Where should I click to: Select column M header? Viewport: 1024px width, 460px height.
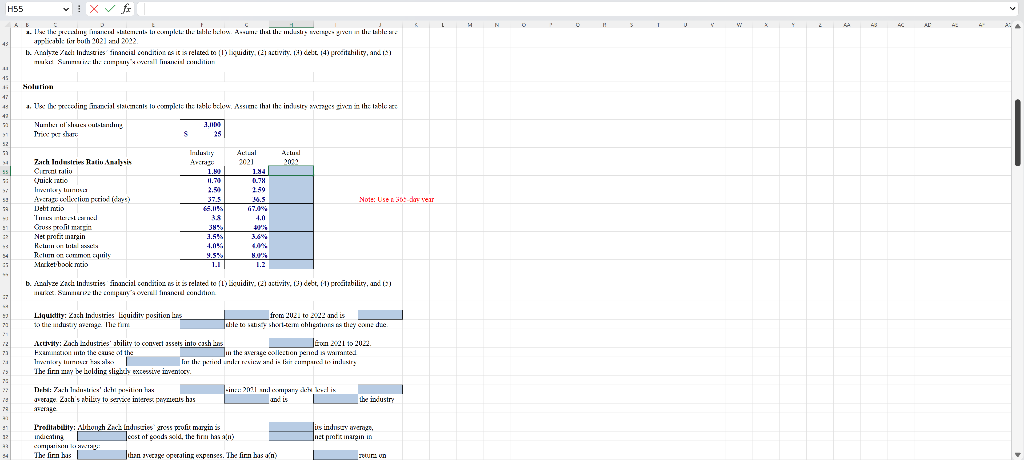pyautogui.click(x=470, y=25)
